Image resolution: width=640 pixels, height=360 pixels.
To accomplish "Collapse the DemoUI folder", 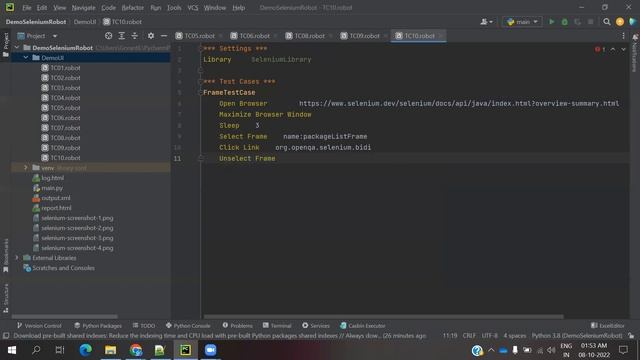I will tap(26, 58).
